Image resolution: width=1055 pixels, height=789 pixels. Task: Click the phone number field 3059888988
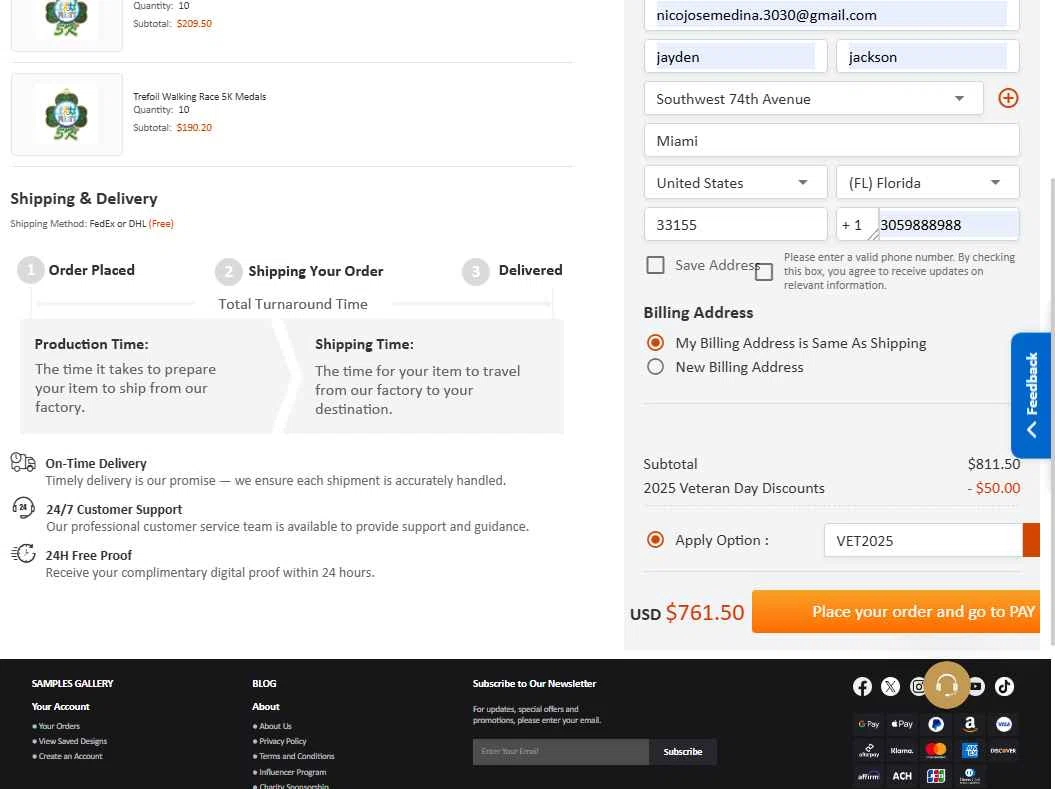(x=948, y=225)
